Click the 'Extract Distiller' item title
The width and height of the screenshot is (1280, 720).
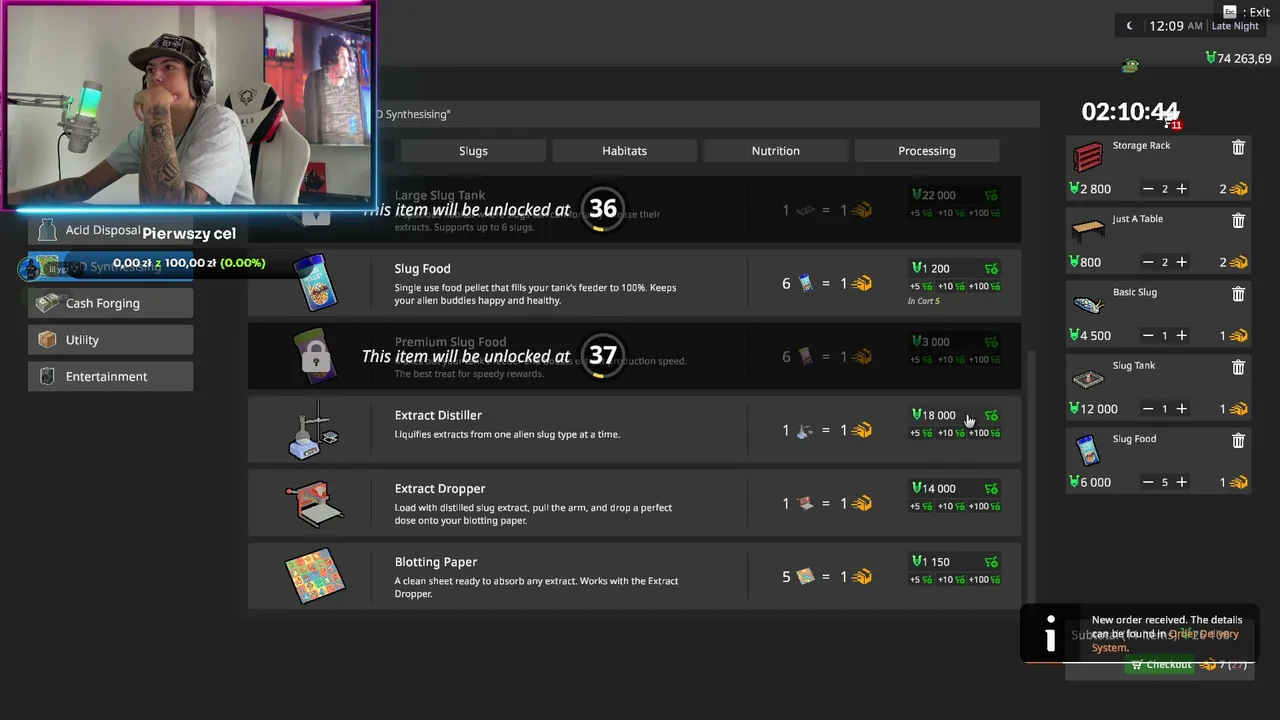point(438,415)
